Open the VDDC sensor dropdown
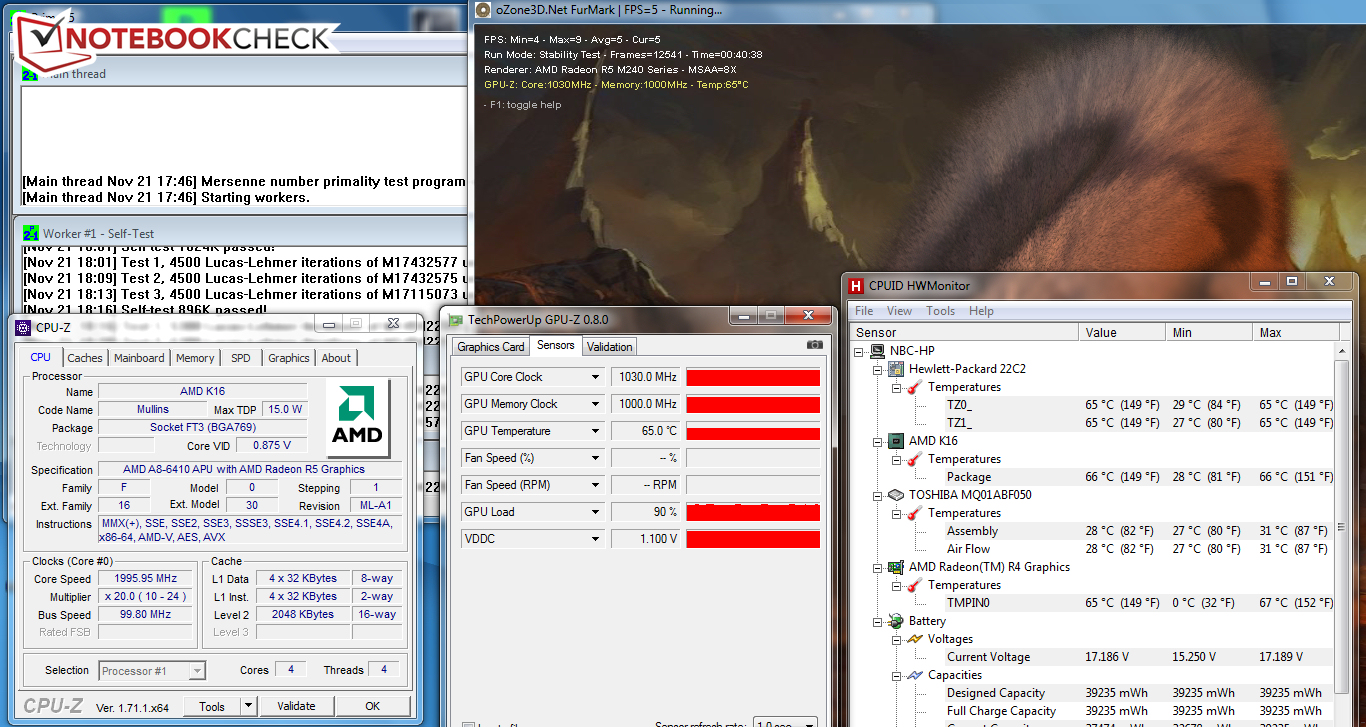The image size is (1366, 727). click(x=596, y=539)
